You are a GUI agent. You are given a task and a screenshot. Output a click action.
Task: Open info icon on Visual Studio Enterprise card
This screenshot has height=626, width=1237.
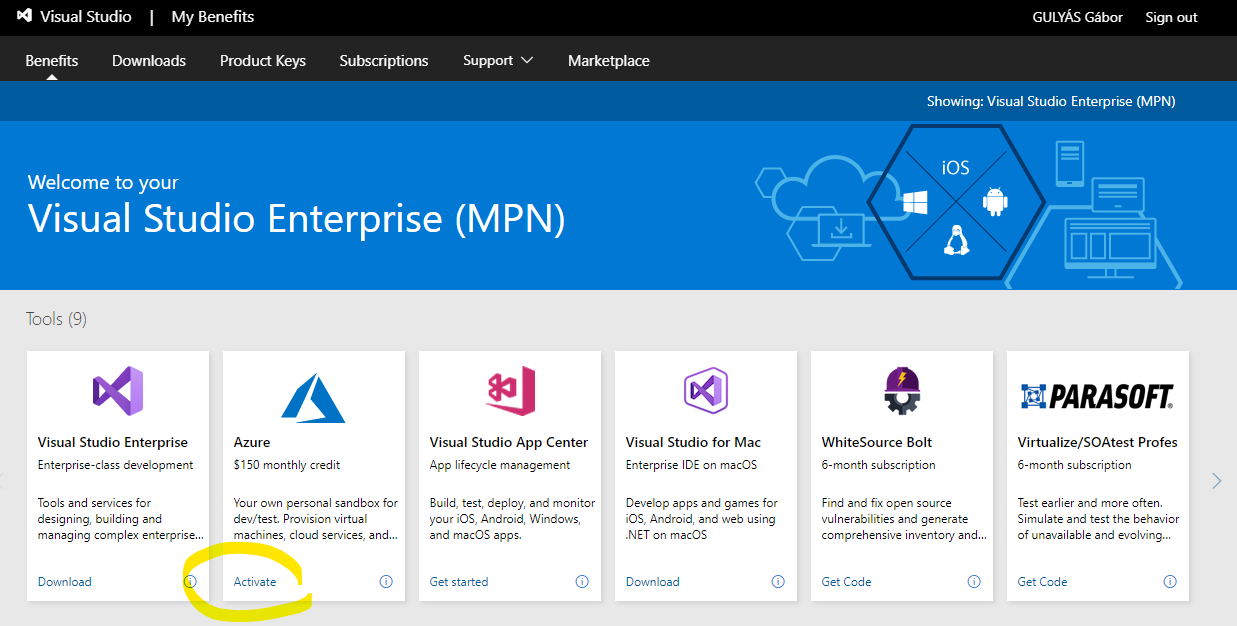point(190,581)
